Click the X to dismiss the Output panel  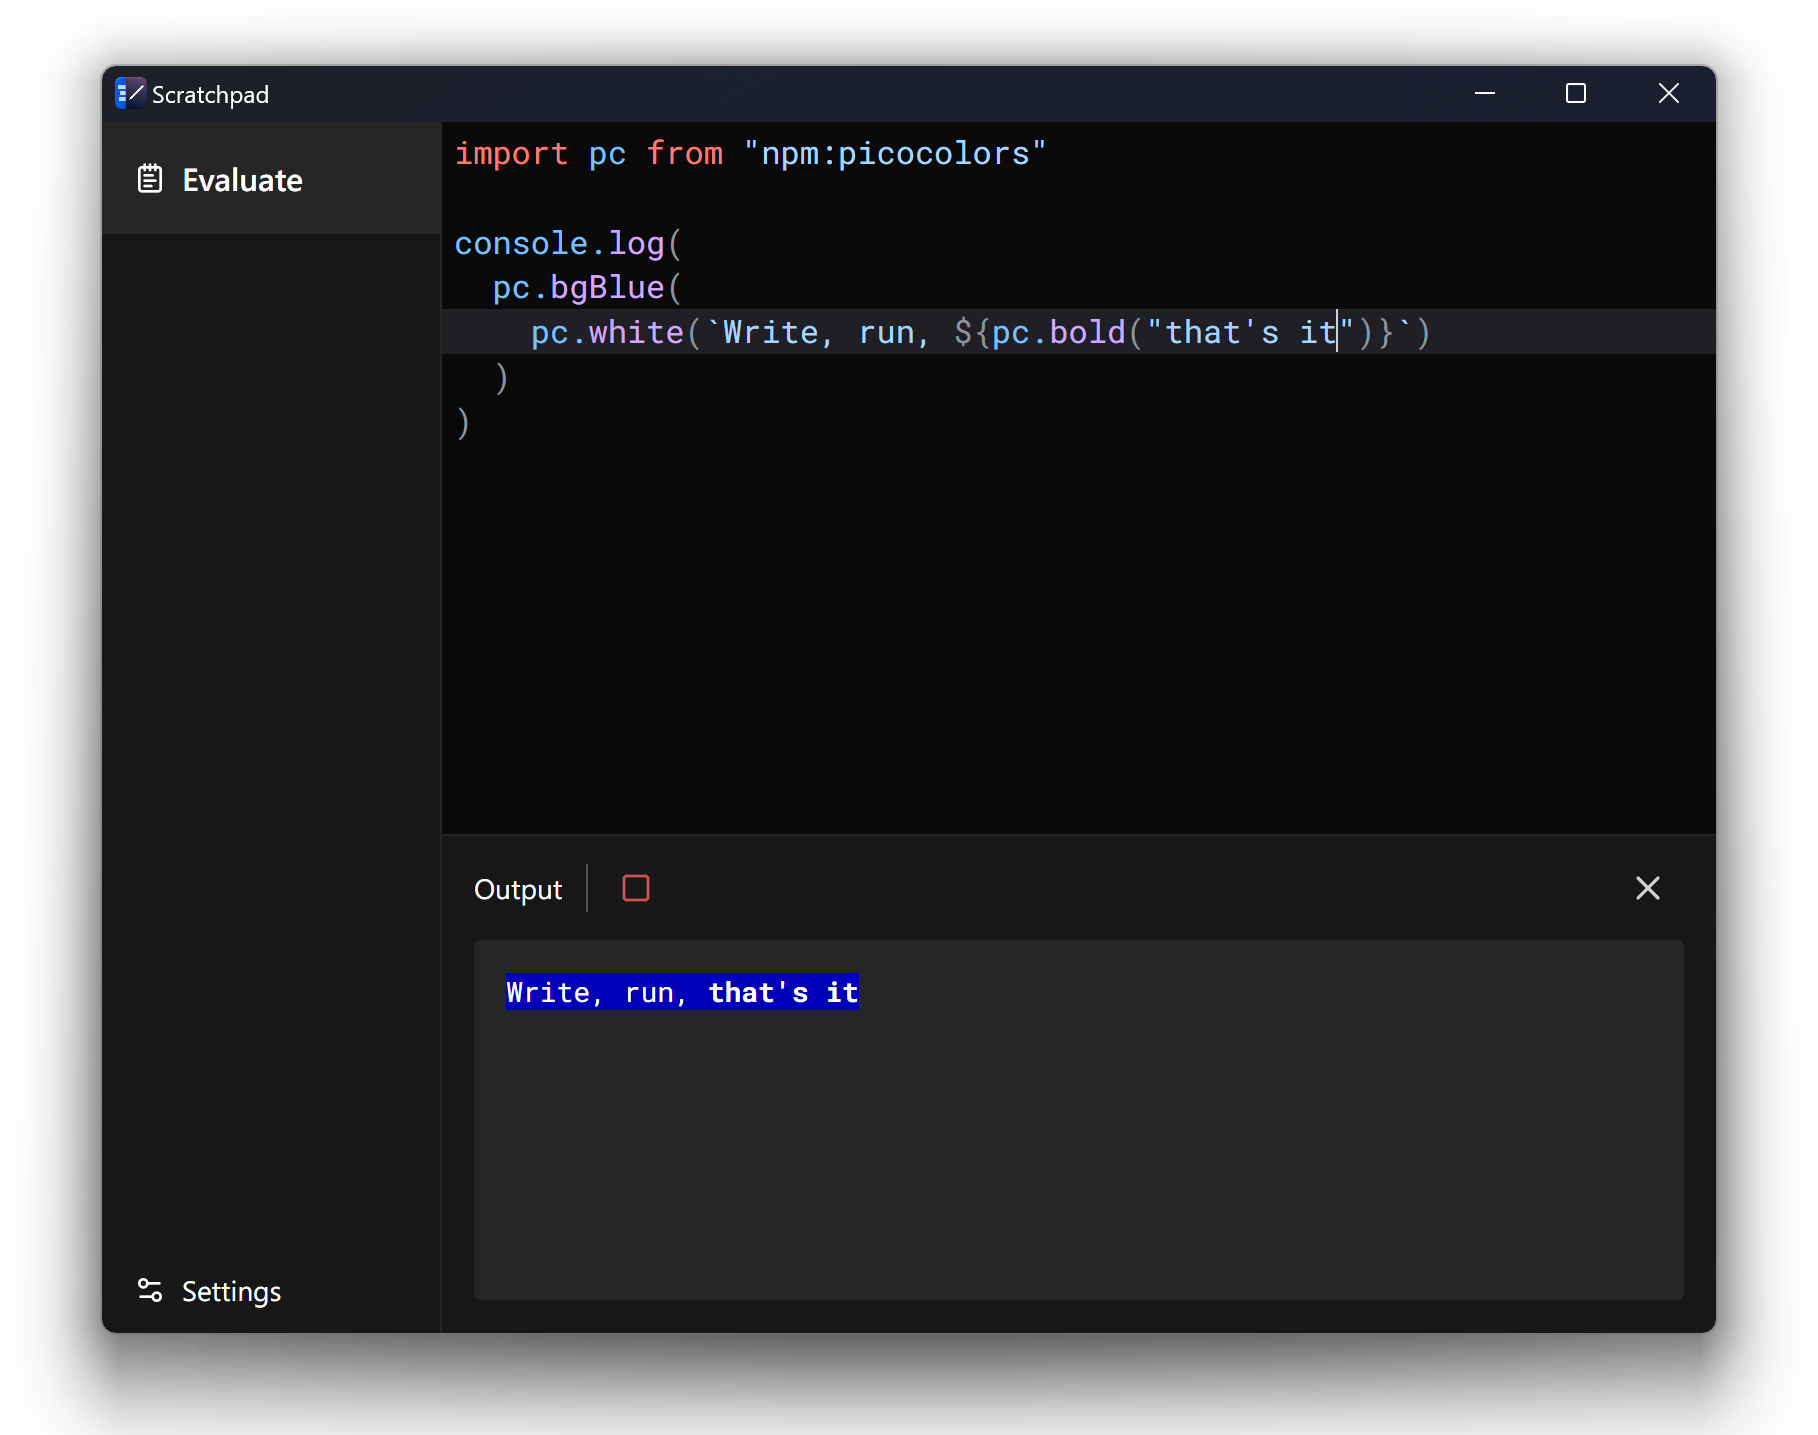point(1647,888)
